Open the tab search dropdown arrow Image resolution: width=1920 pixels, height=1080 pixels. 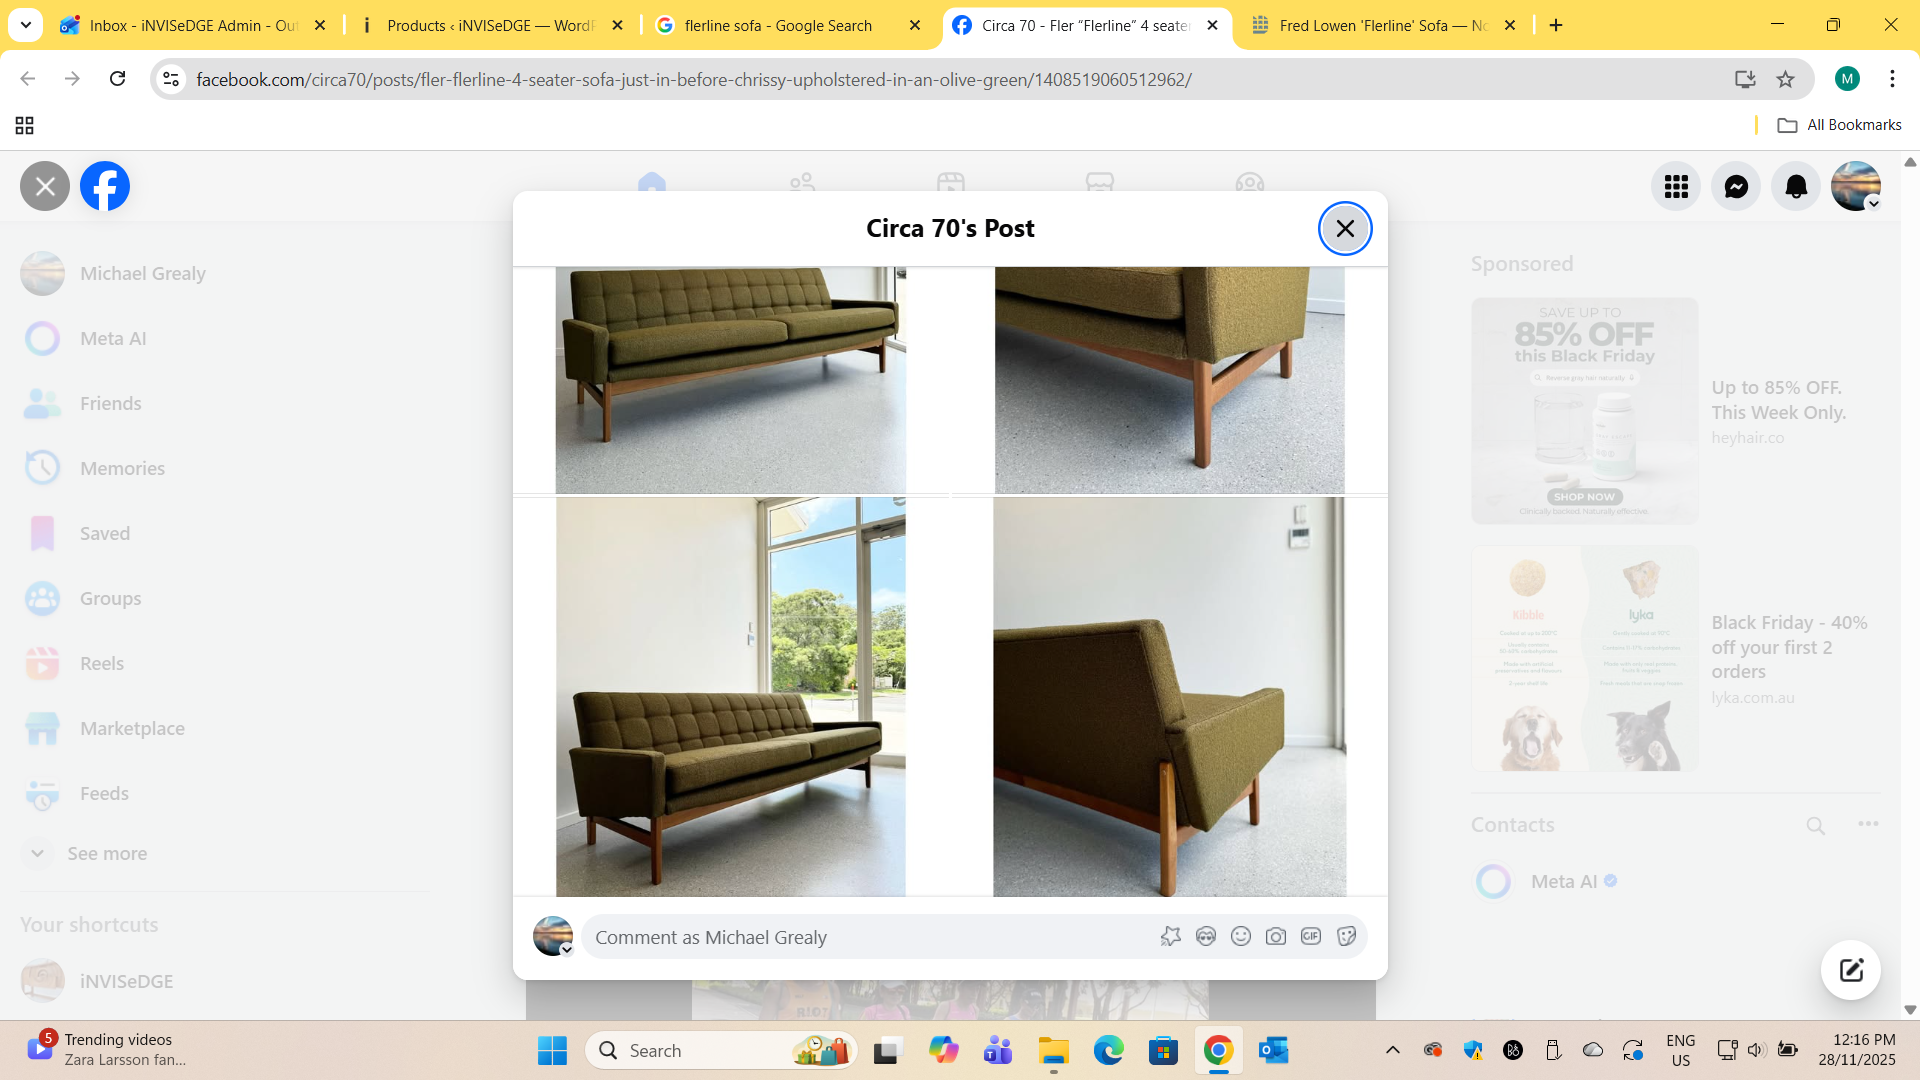25,25
